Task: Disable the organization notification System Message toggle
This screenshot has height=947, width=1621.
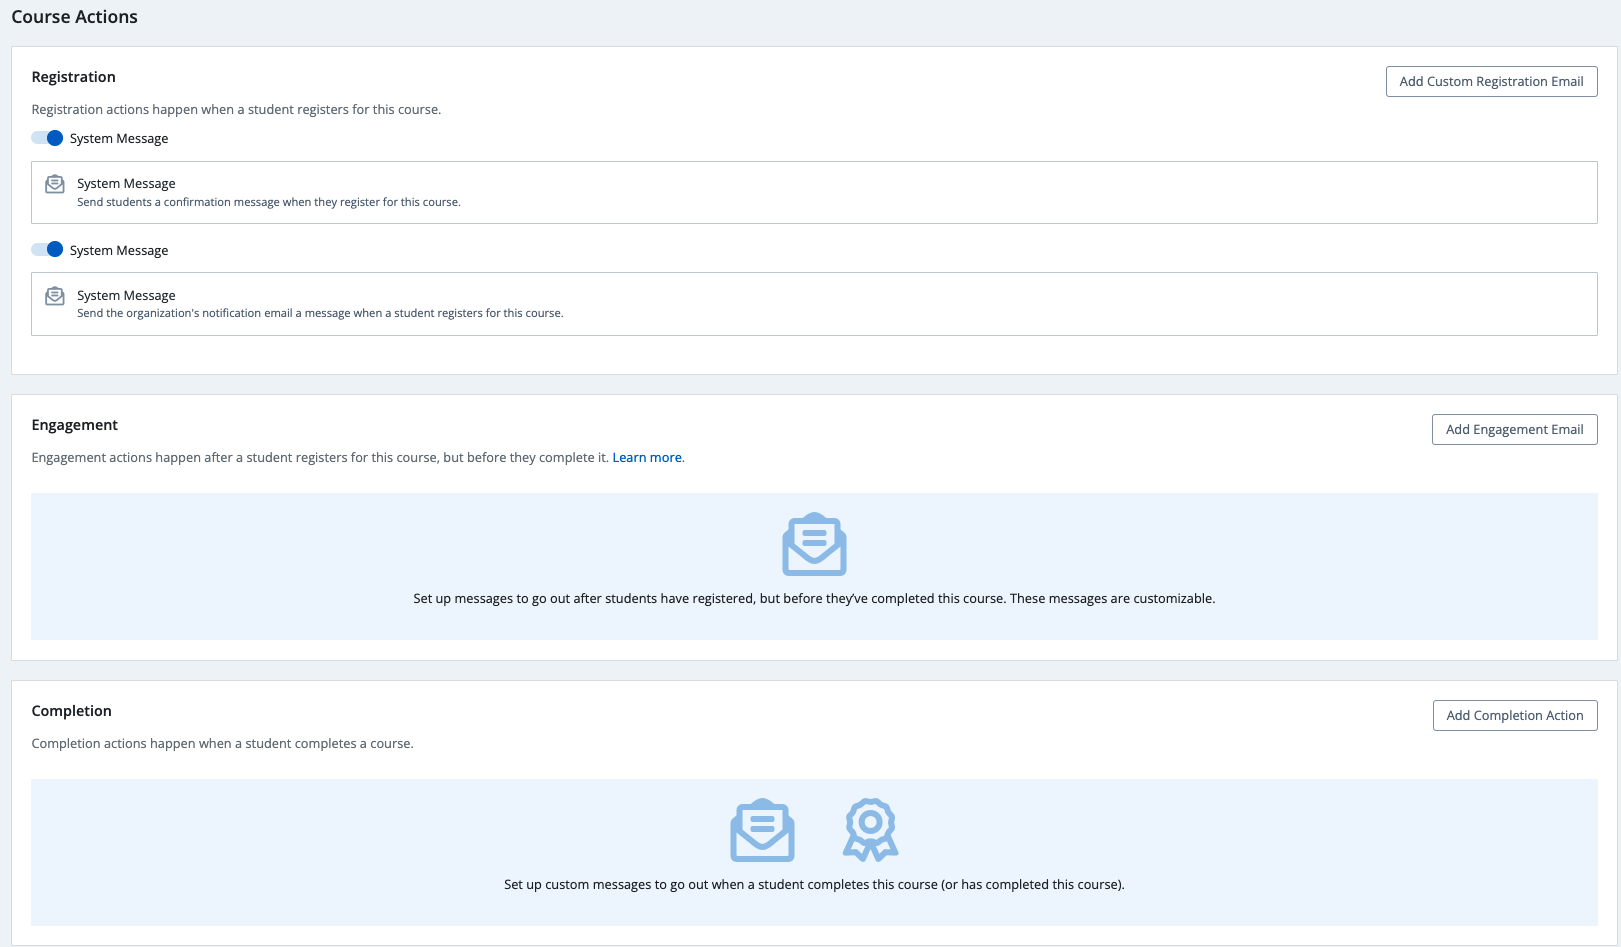Action: pos(47,250)
